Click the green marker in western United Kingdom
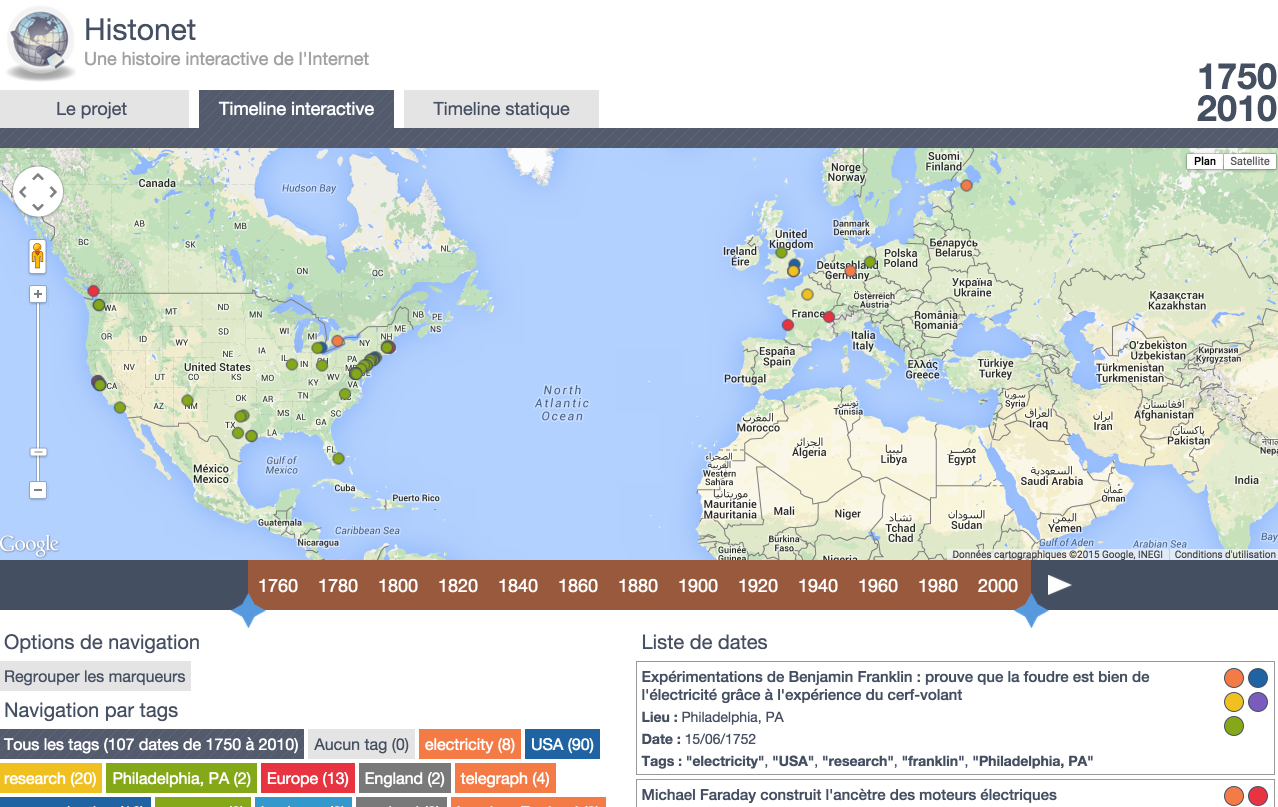Screen dimensions: 1278x807 point(780,253)
